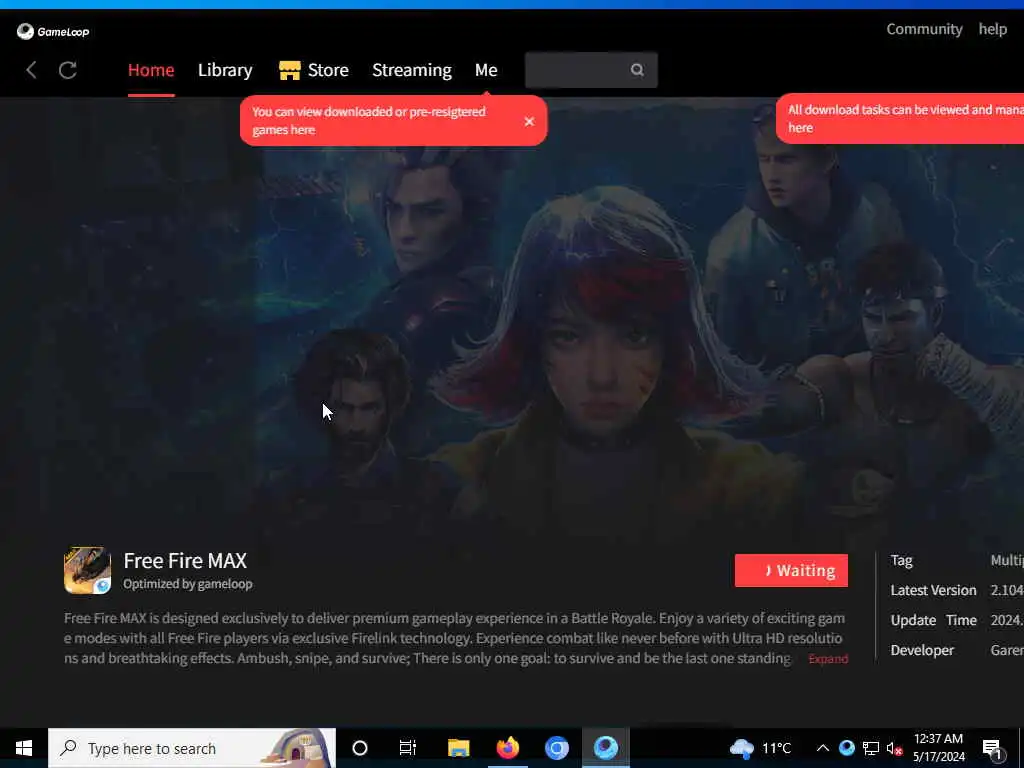Click the Update Time label
The width and height of the screenshot is (1024, 768).
tap(933, 620)
